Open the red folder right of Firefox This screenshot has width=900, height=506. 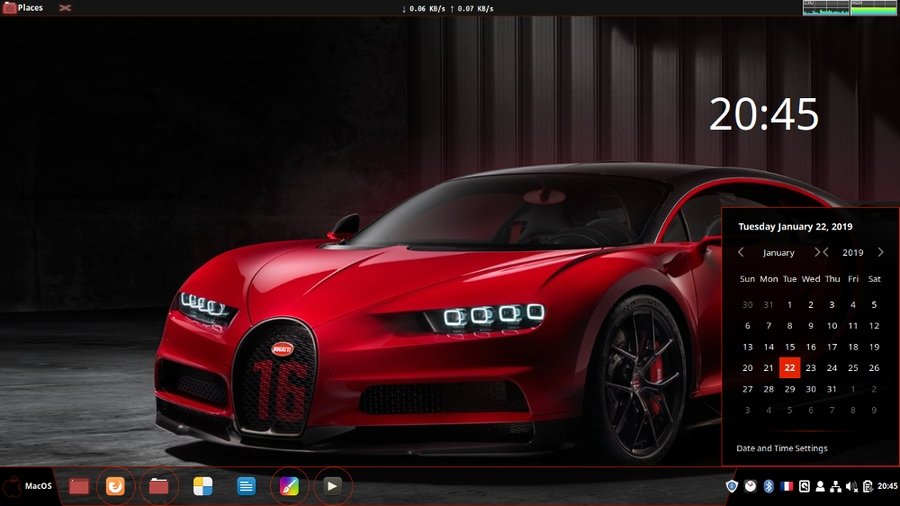(158, 486)
